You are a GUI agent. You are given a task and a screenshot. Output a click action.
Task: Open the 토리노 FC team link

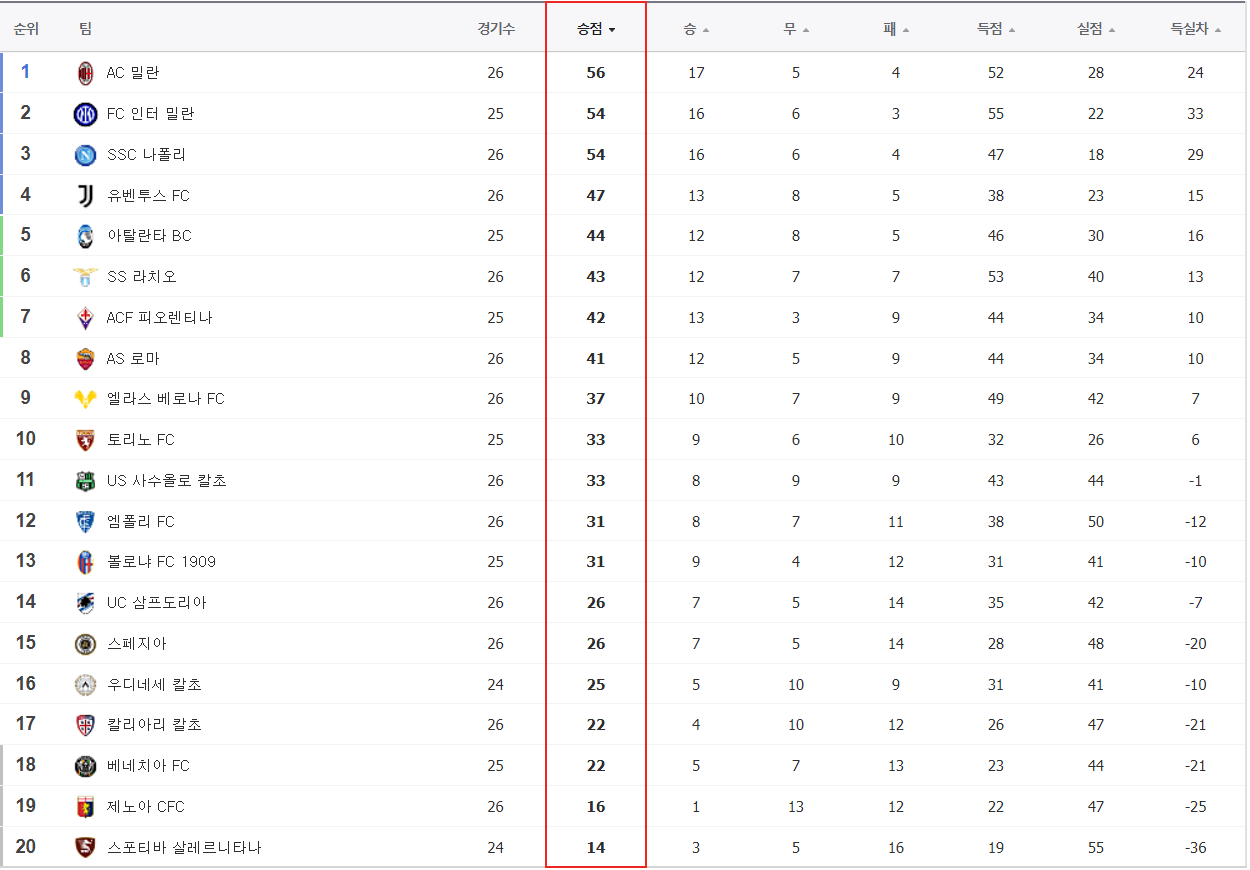click(140, 440)
